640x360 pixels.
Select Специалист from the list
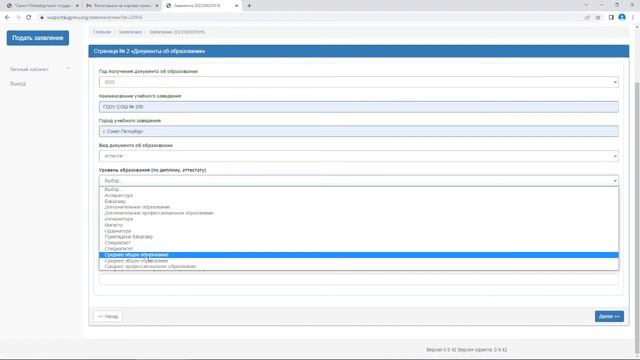[x=359, y=243]
